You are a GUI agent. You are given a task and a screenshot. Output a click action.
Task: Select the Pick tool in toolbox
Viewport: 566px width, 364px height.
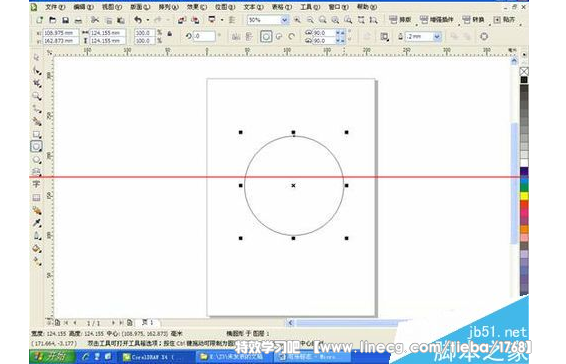click(x=36, y=58)
